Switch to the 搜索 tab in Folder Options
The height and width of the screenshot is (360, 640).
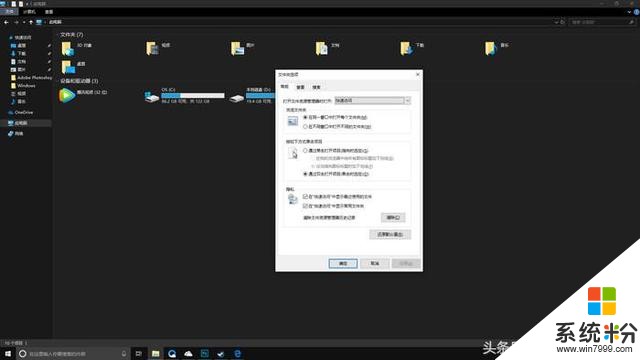[x=316, y=87]
